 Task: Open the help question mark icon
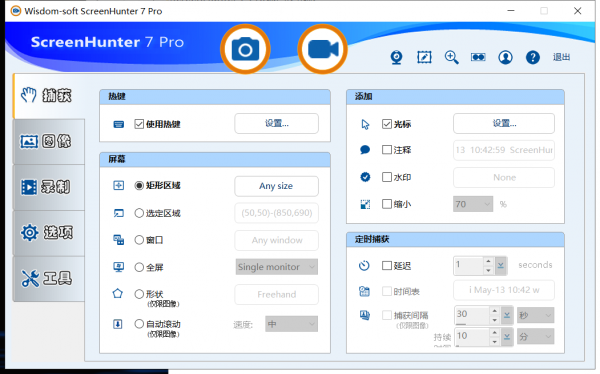[533, 57]
